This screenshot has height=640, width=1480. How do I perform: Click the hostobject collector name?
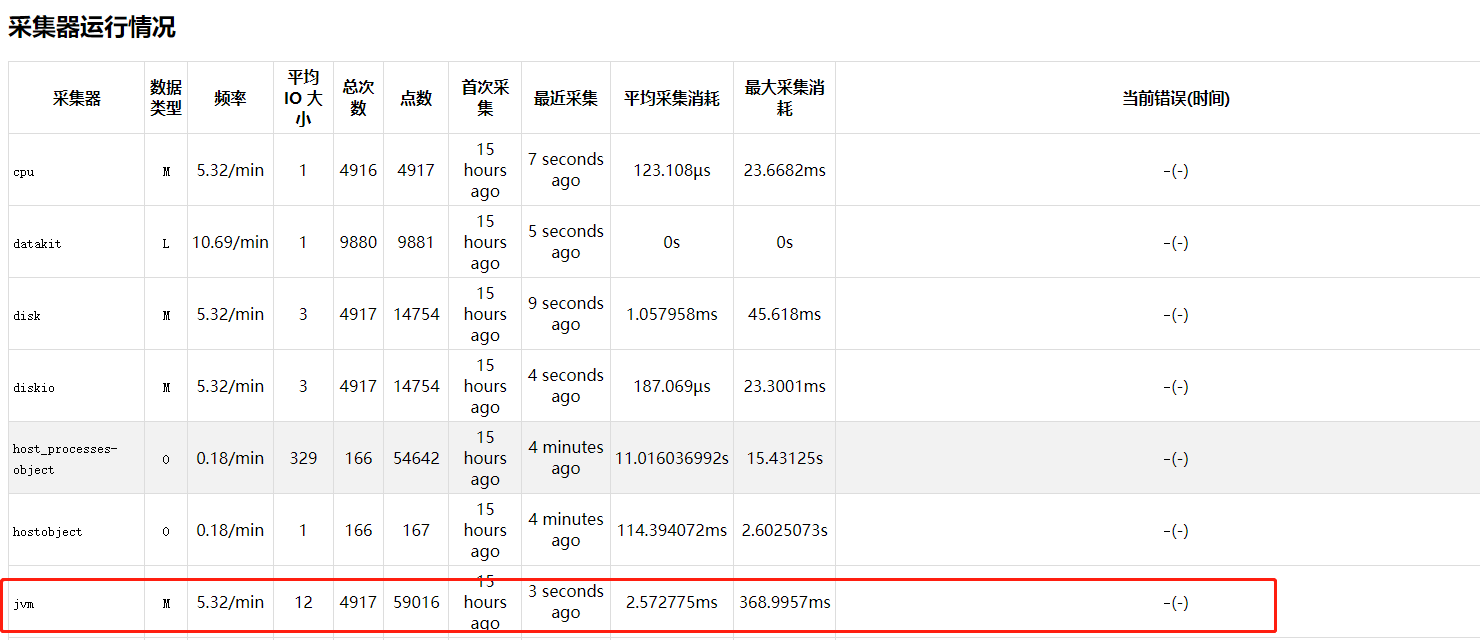tap(47, 531)
